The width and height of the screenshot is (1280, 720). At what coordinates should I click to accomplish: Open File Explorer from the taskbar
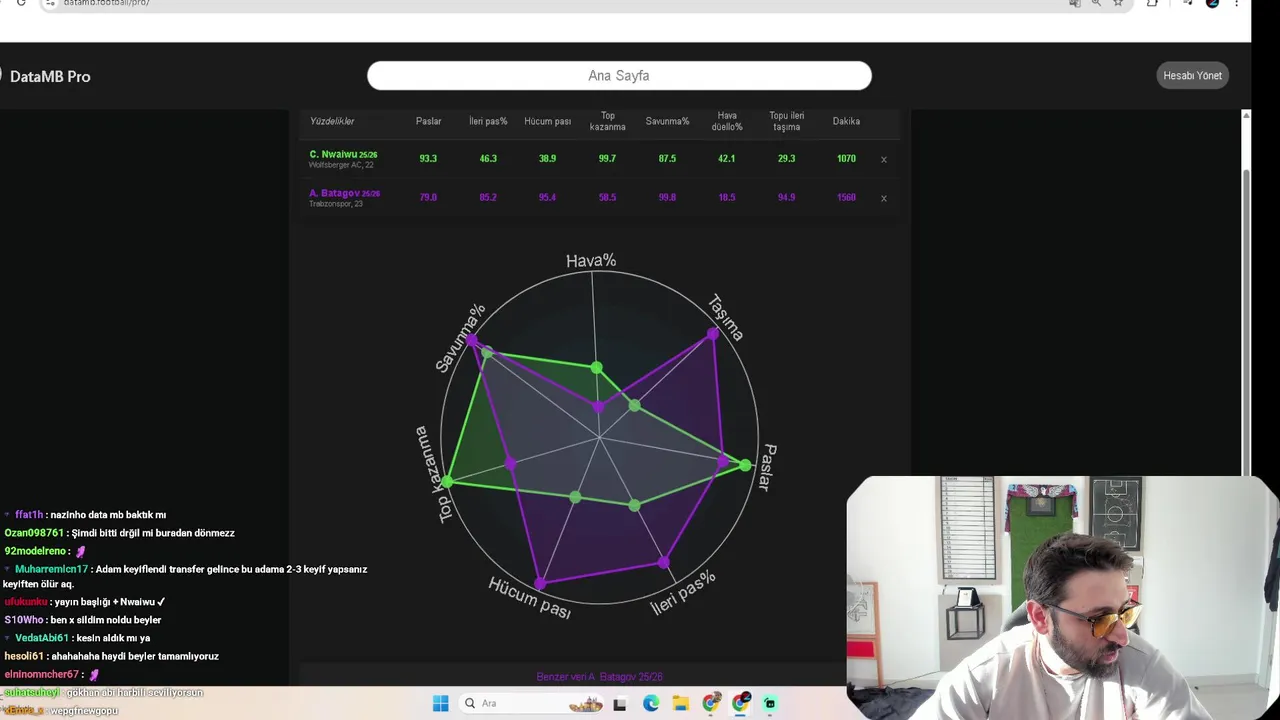[681, 703]
